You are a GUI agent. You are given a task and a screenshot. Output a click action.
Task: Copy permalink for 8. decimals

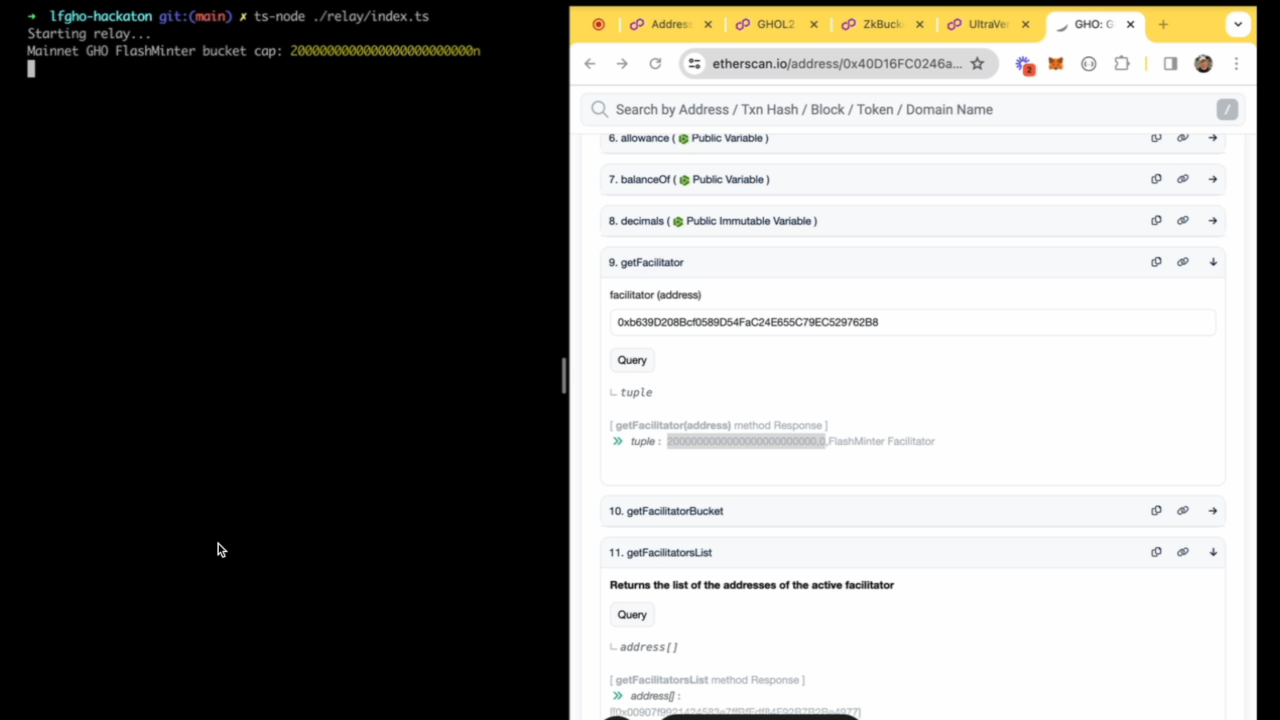coord(1183,221)
